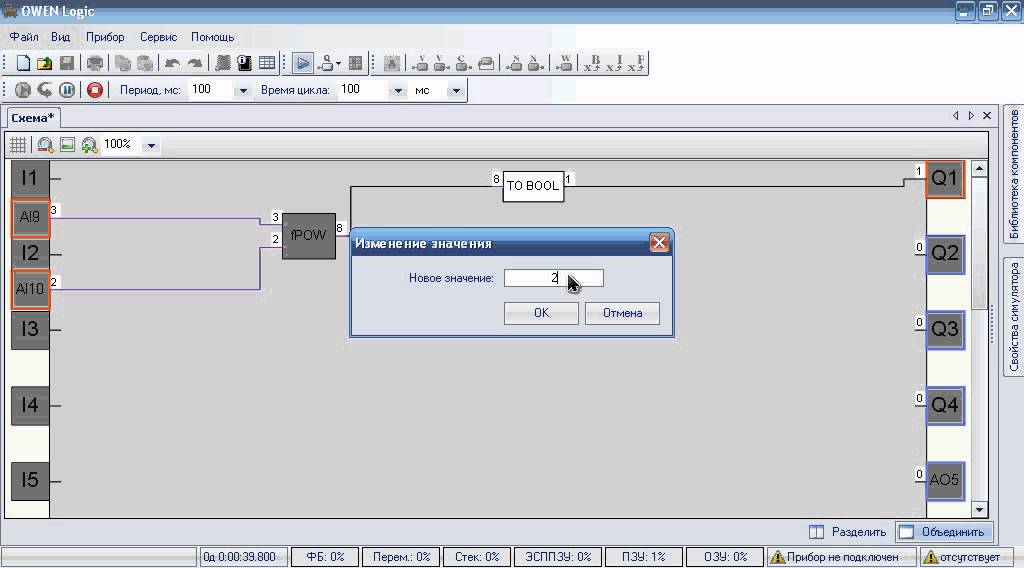1024x568 pixels.
Task: Close the schema tab with X
Action: click(987, 116)
